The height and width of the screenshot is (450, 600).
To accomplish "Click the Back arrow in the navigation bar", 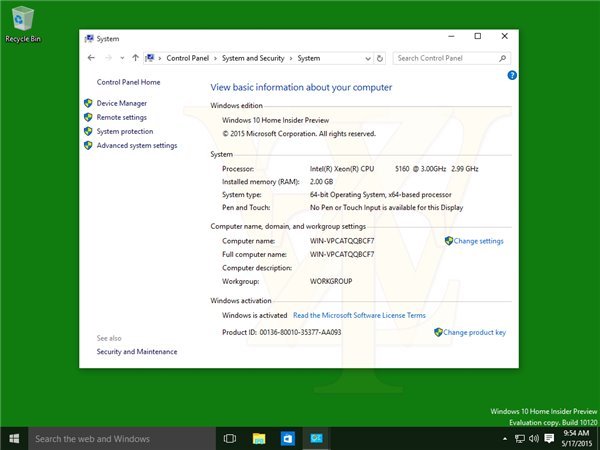I will (x=92, y=58).
